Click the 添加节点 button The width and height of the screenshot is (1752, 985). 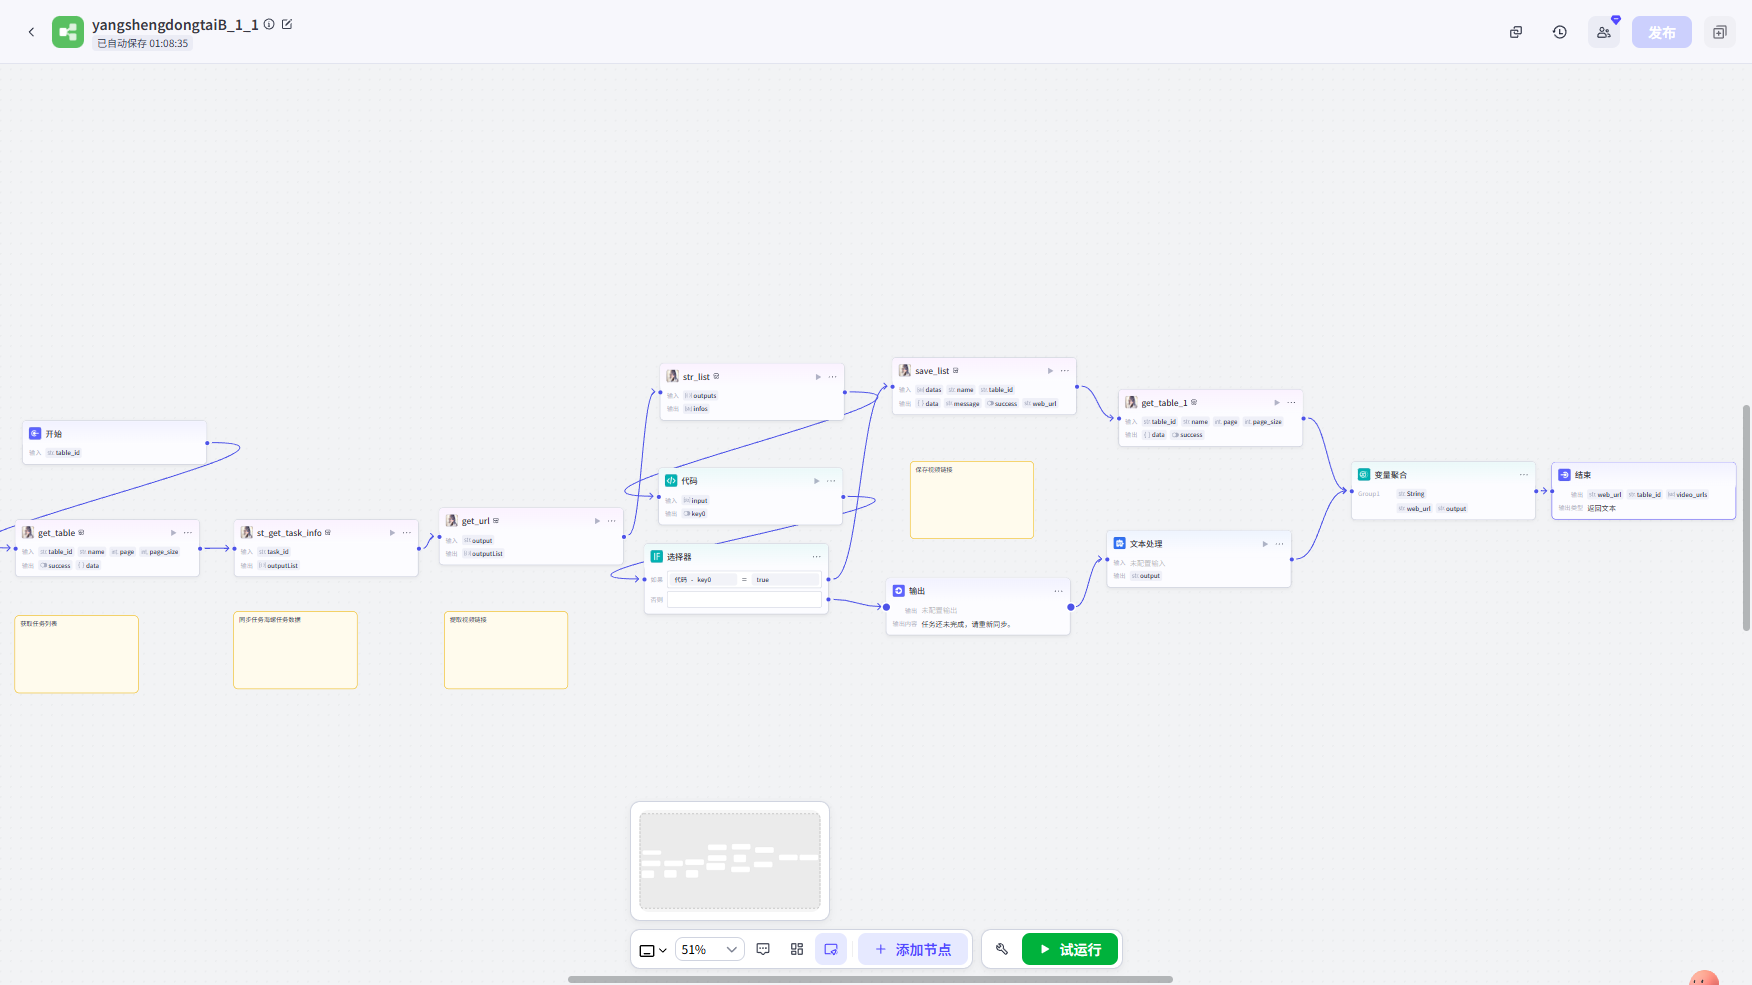pyautogui.click(x=913, y=949)
